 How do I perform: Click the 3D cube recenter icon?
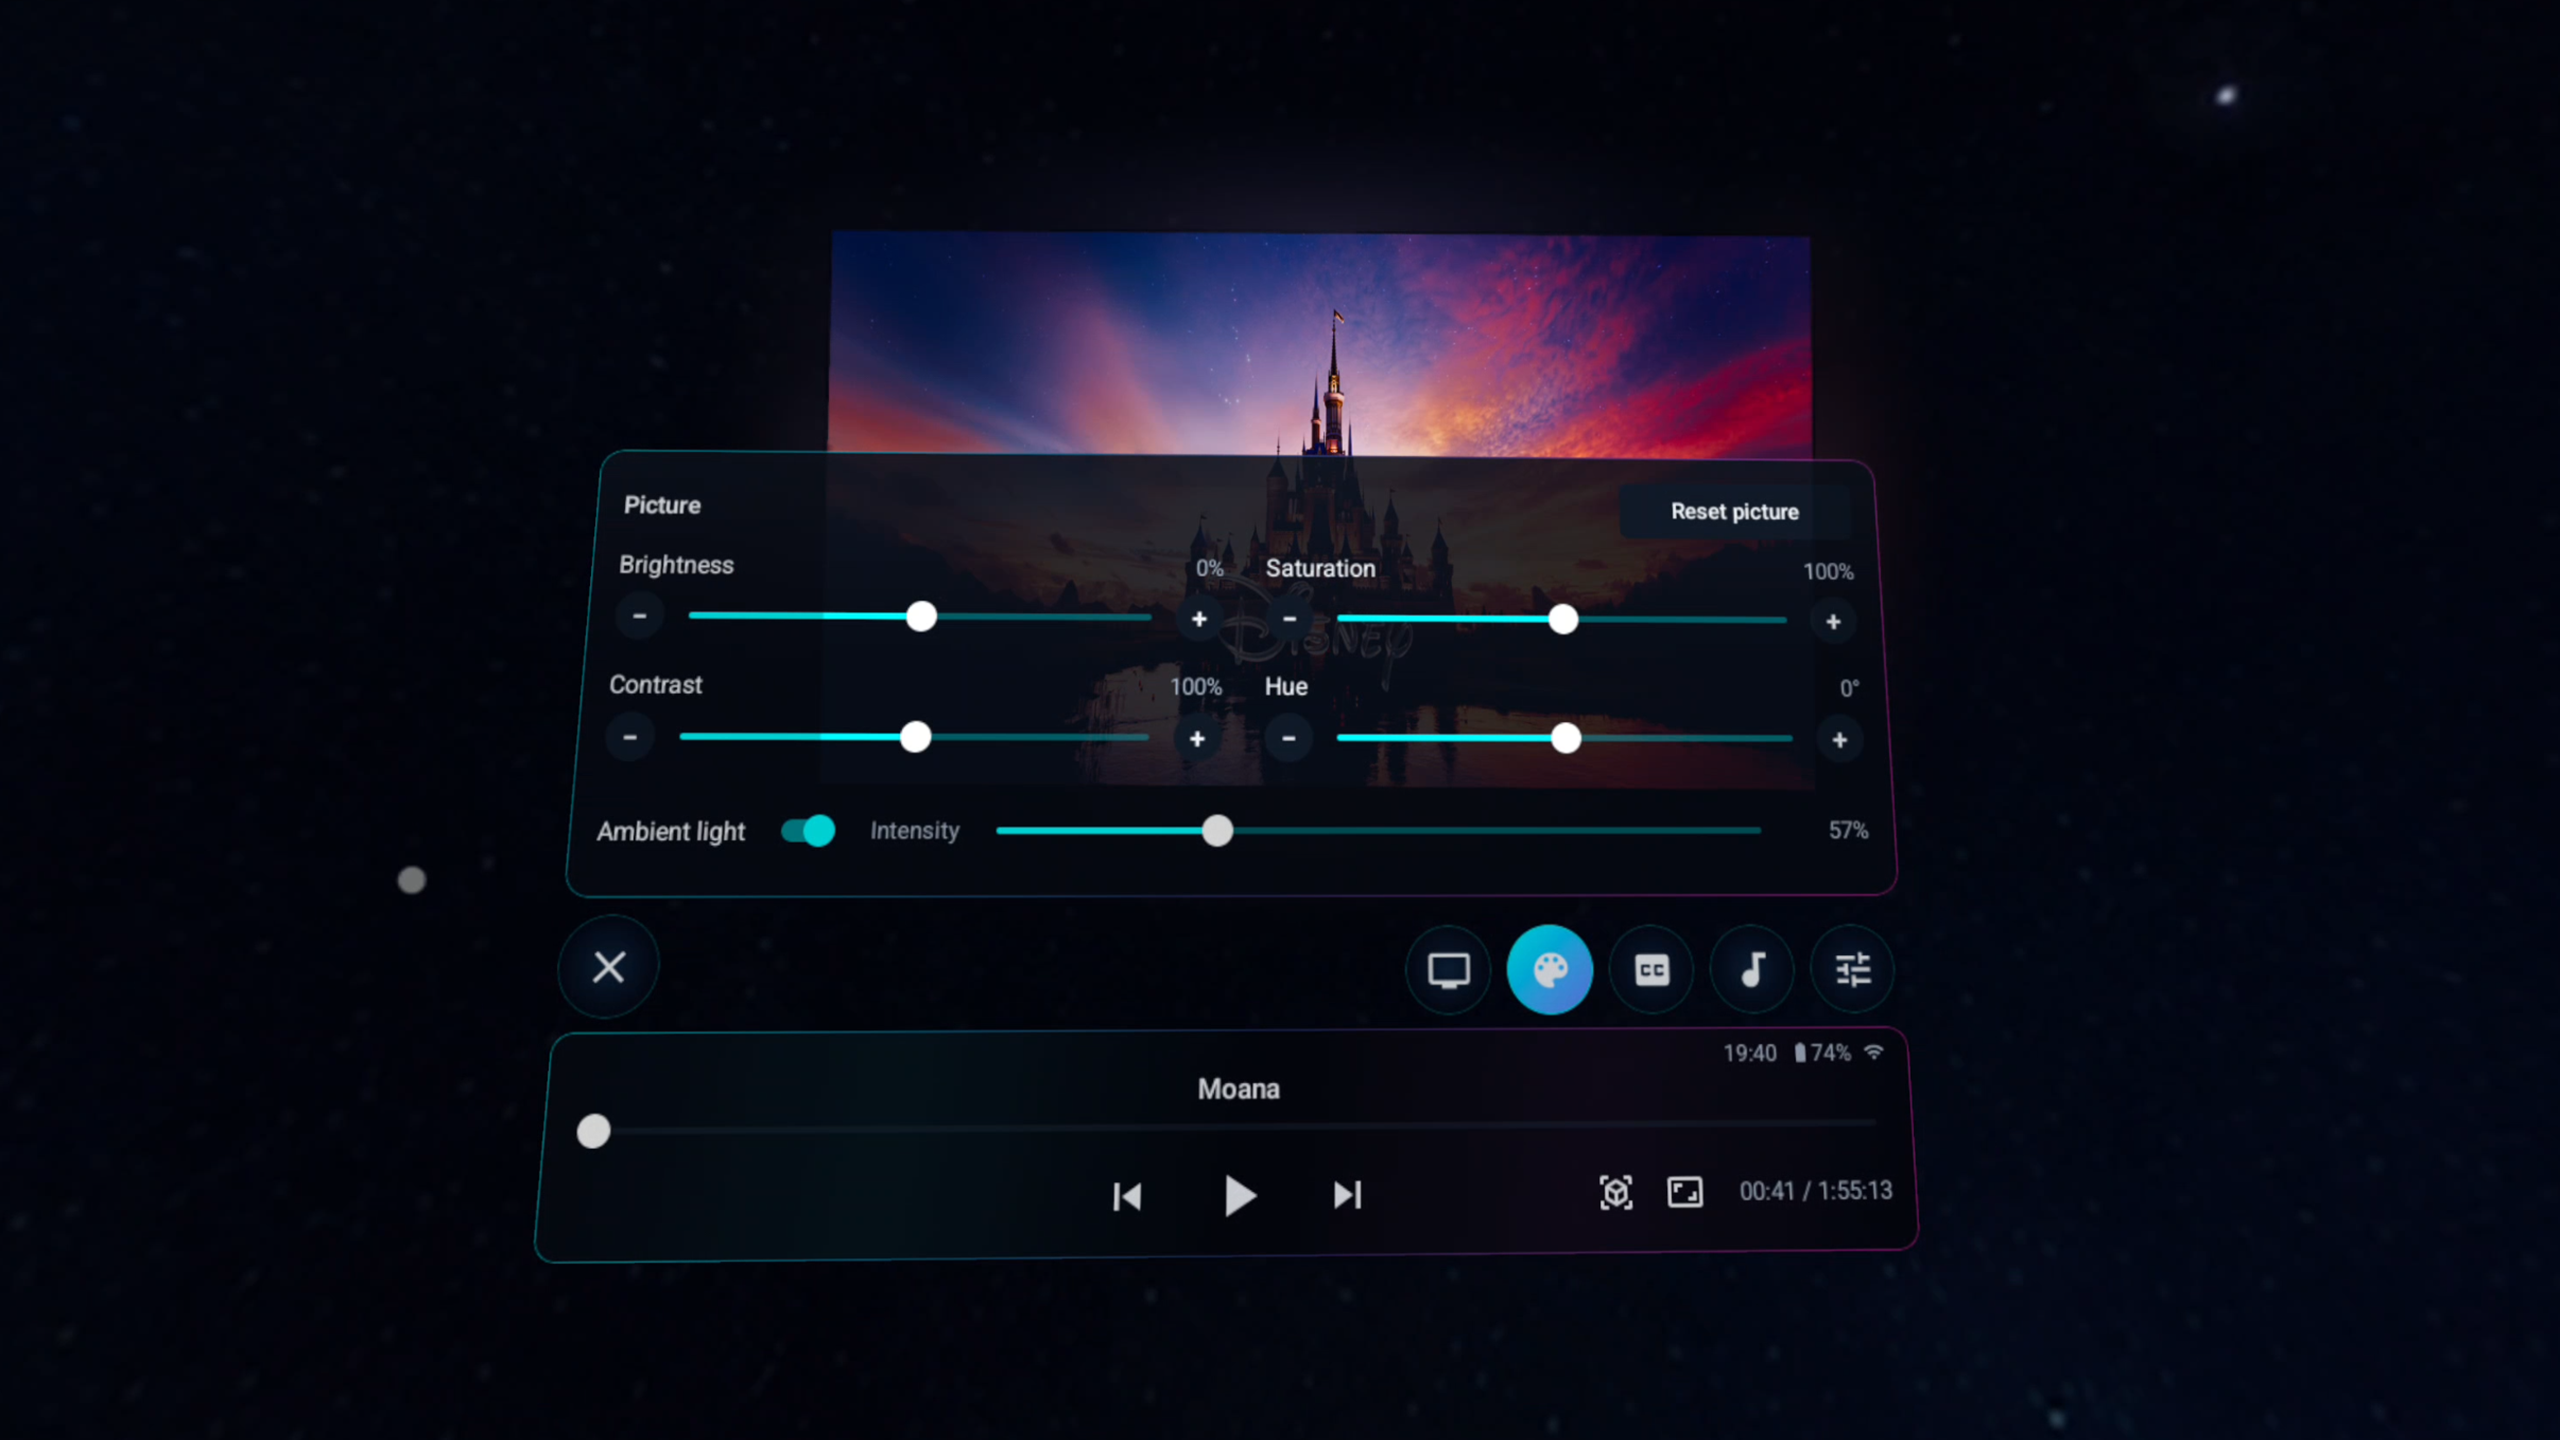1616,1192
